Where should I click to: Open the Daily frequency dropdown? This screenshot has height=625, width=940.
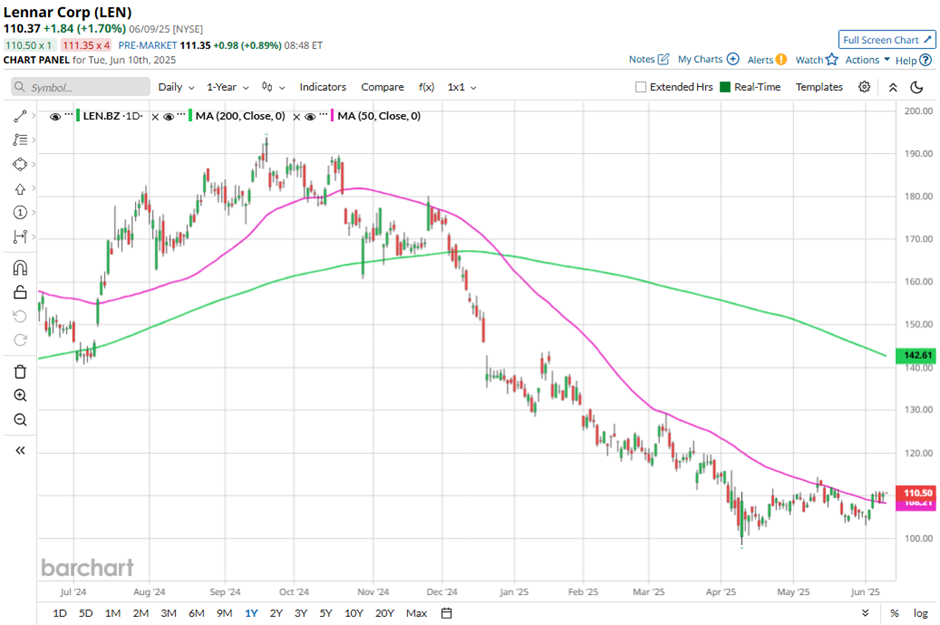click(176, 87)
